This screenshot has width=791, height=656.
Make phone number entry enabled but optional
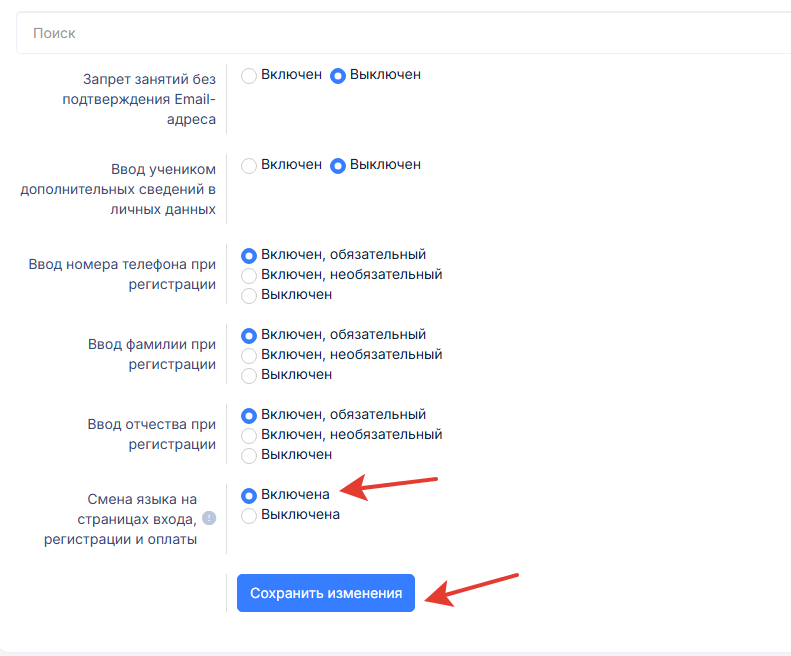click(249, 275)
